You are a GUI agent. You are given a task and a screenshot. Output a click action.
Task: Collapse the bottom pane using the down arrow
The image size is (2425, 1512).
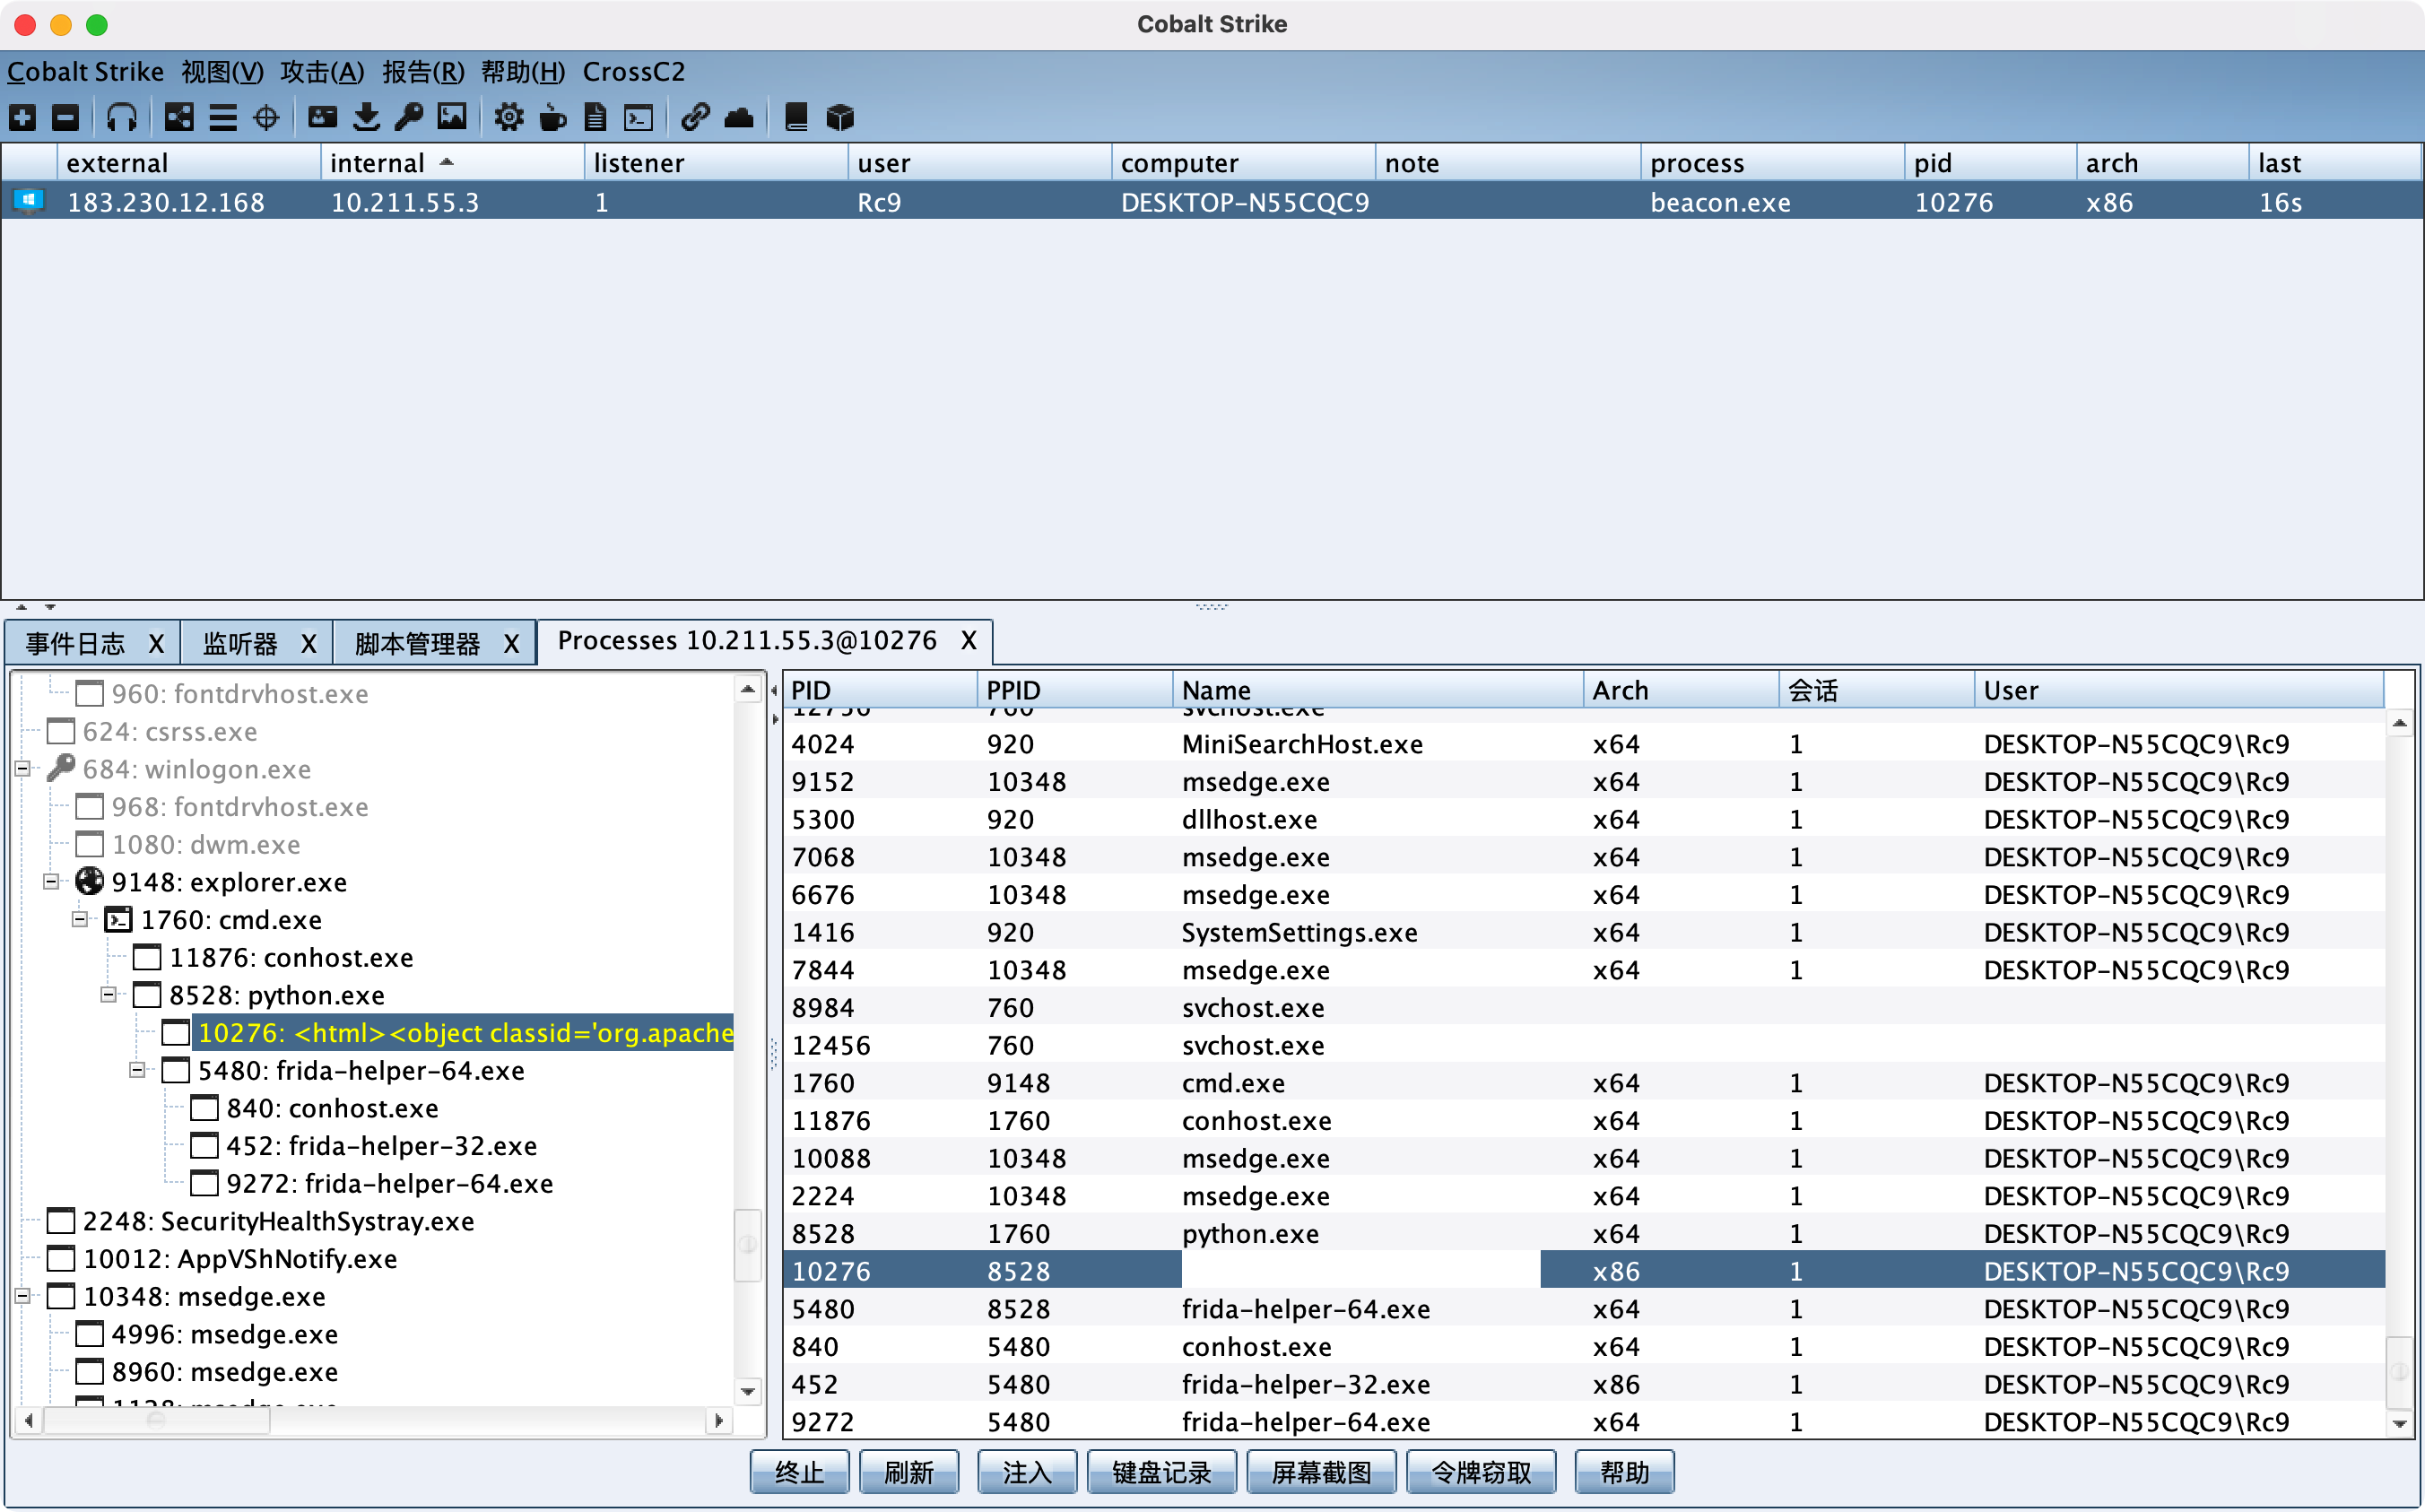[x=50, y=606]
